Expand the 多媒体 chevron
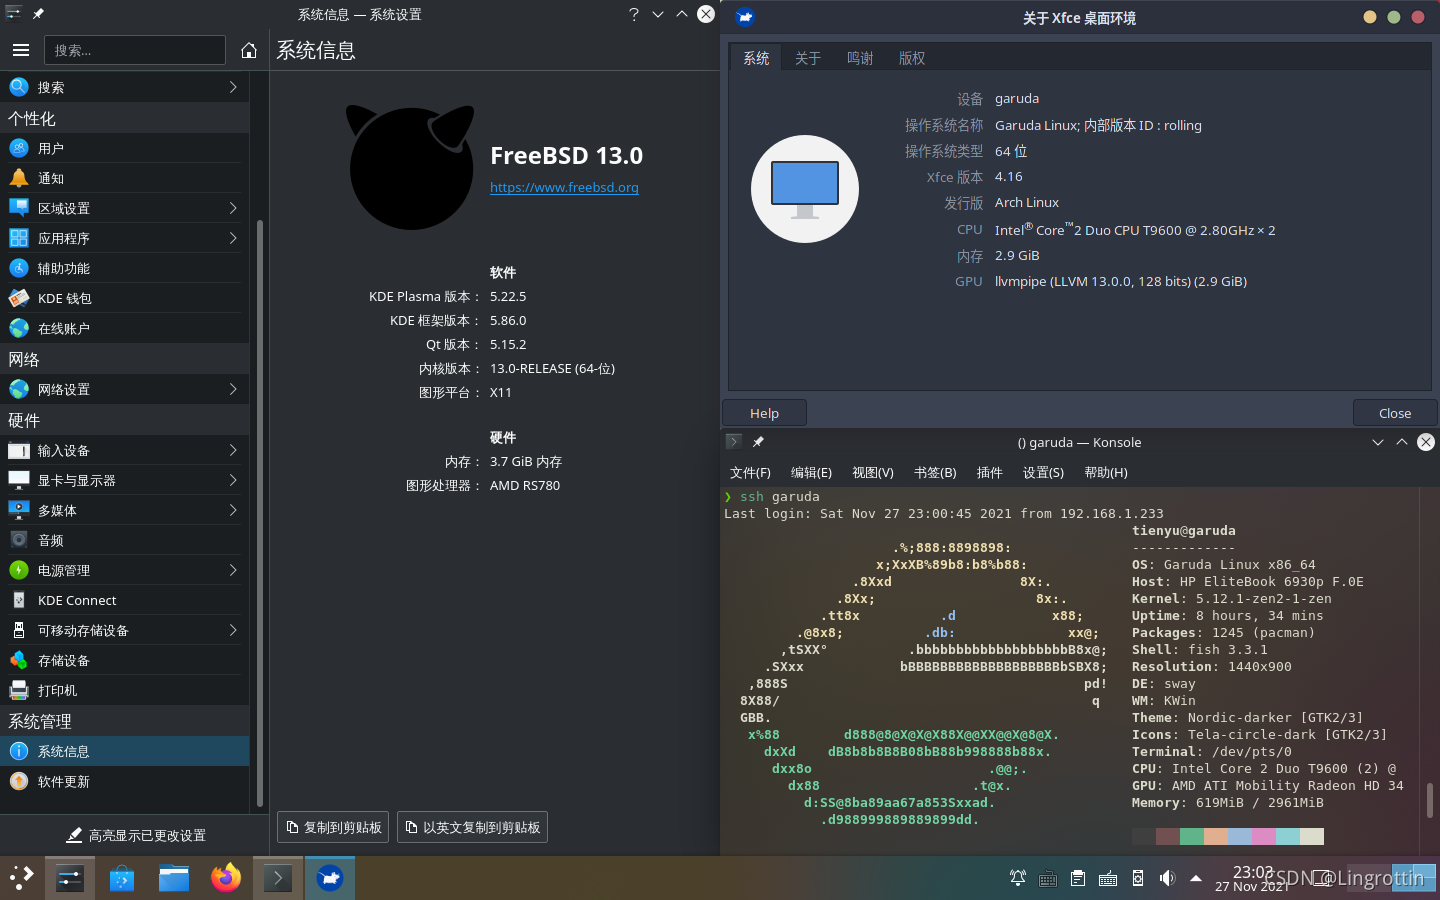 233,510
